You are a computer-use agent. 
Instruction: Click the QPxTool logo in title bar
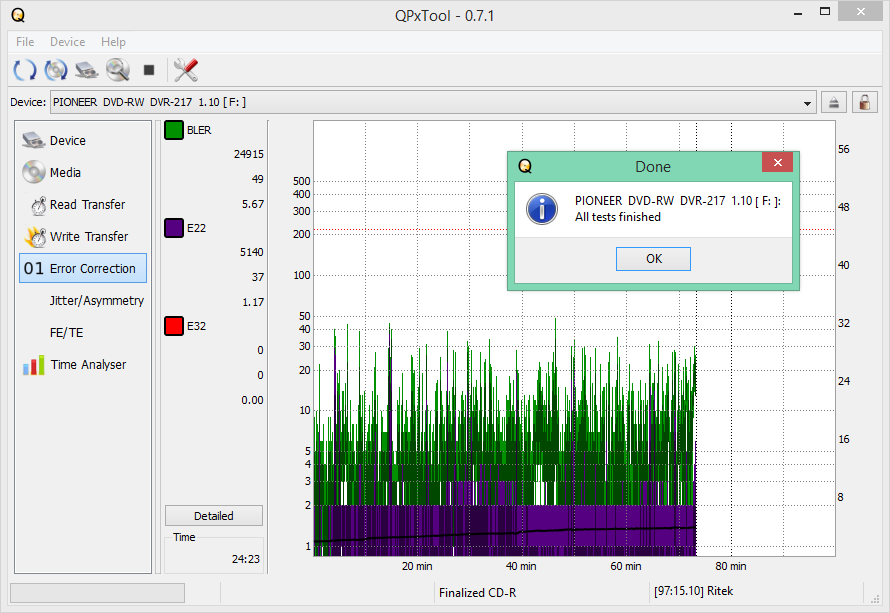pos(18,15)
